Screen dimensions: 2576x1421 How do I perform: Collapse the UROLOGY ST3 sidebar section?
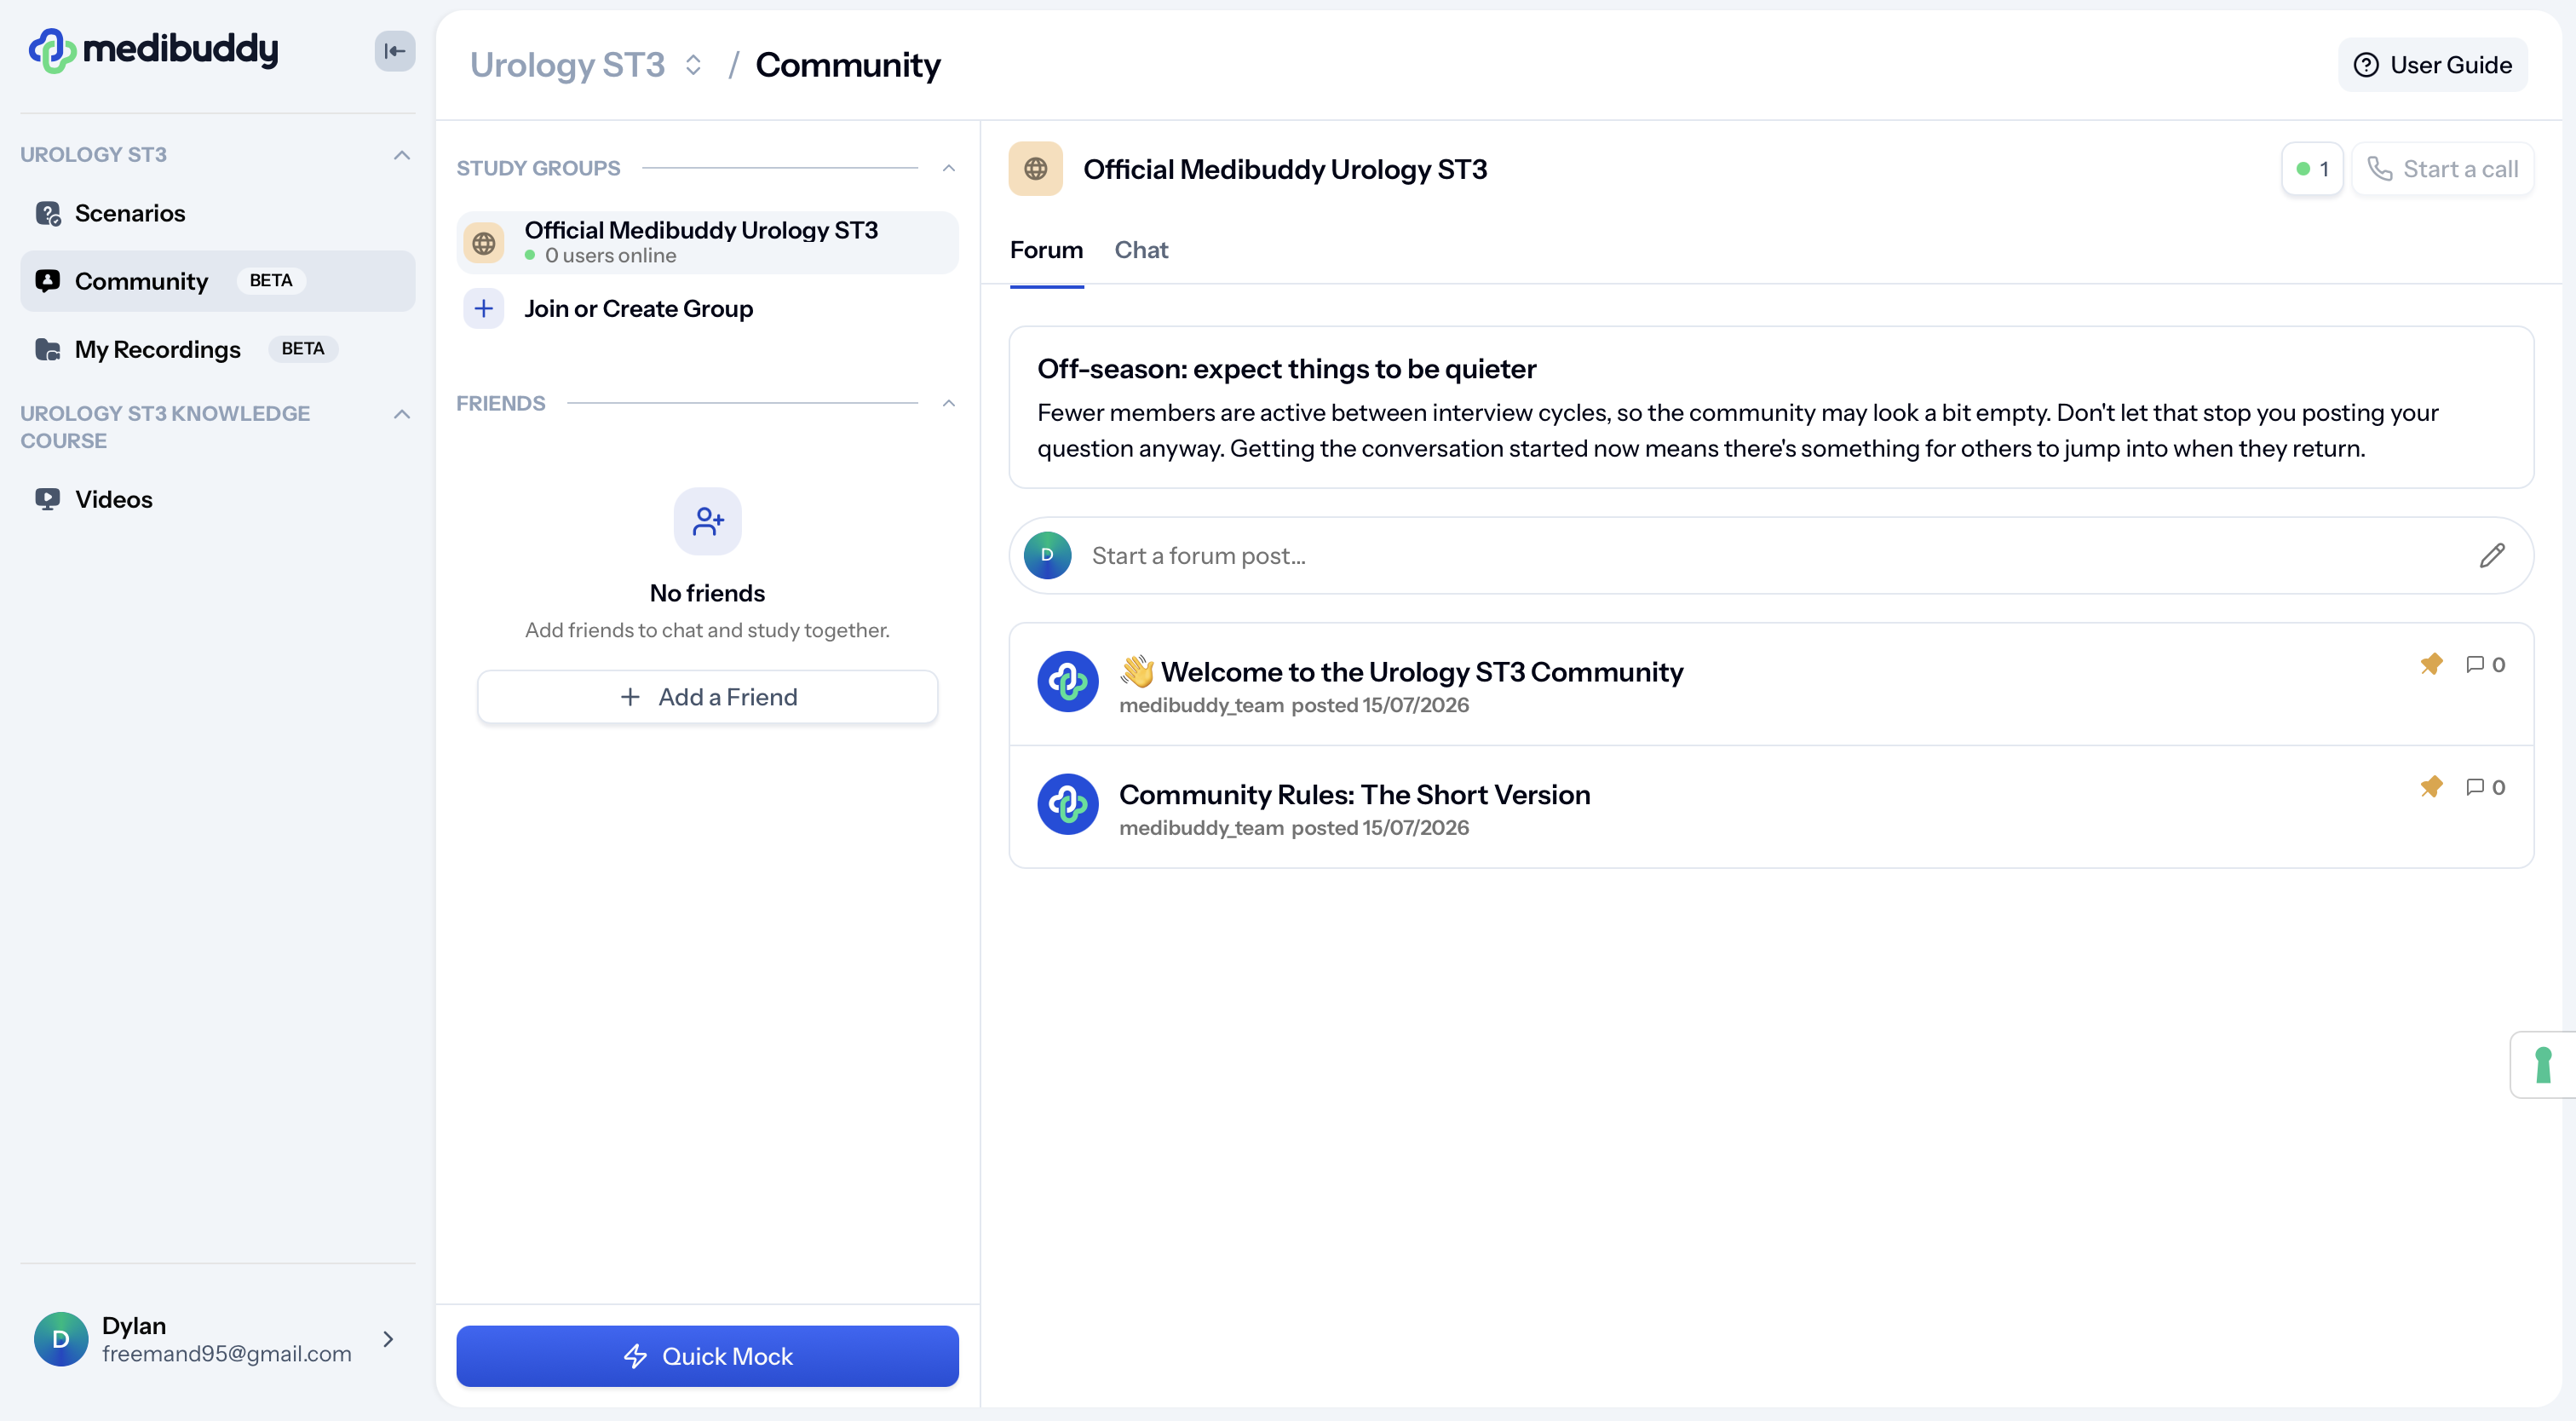click(x=402, y=155)
